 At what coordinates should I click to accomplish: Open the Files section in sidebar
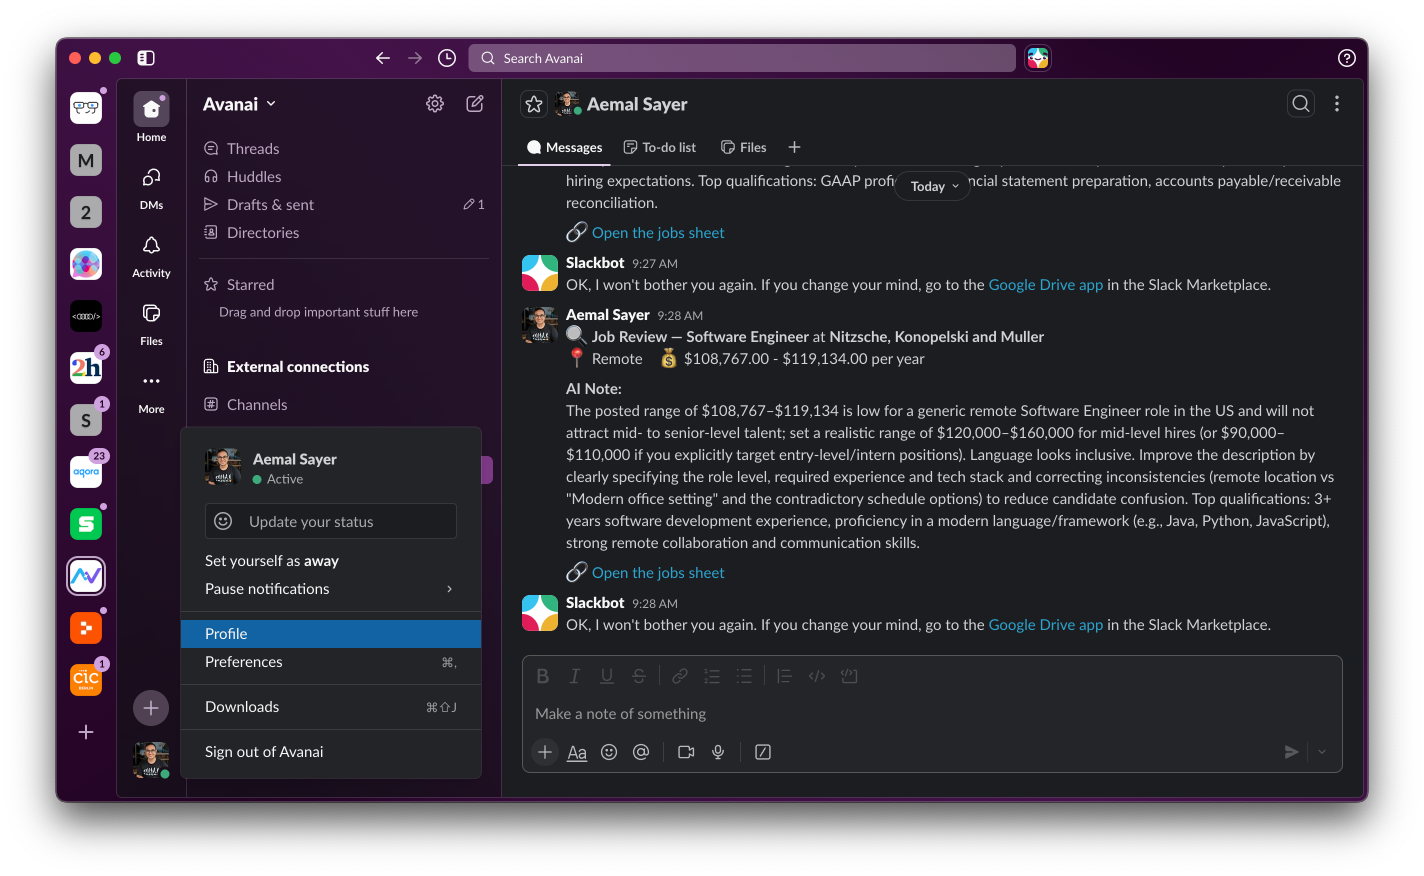(x=151, y=323)
